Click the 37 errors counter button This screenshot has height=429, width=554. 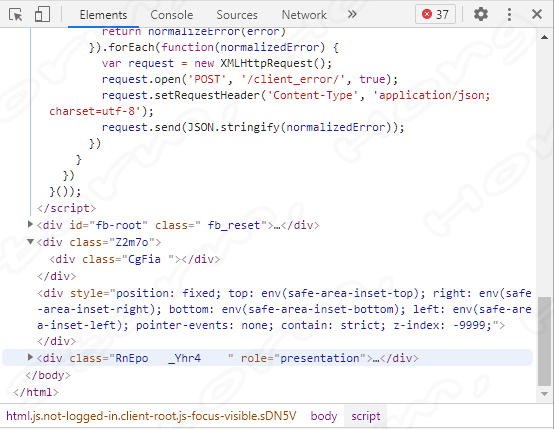tap(435, 14)
